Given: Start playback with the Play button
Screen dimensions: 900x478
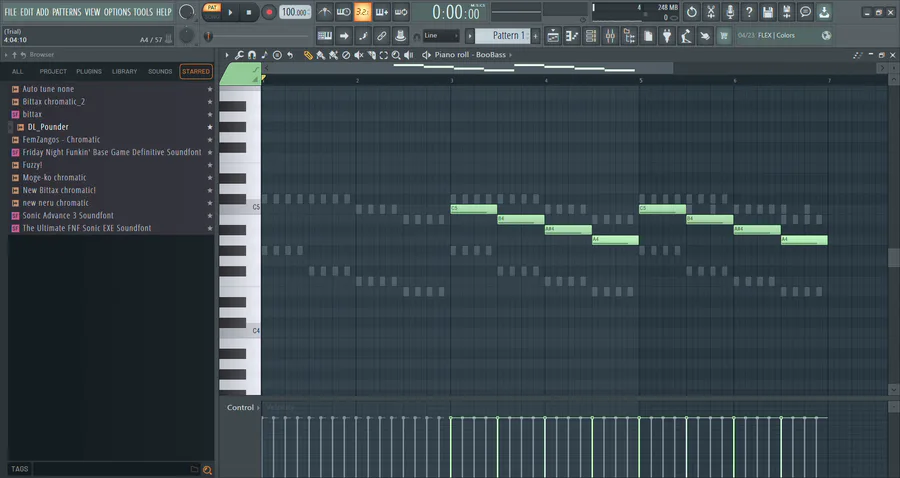Looking at the screenshot, I should click(230, 12).
